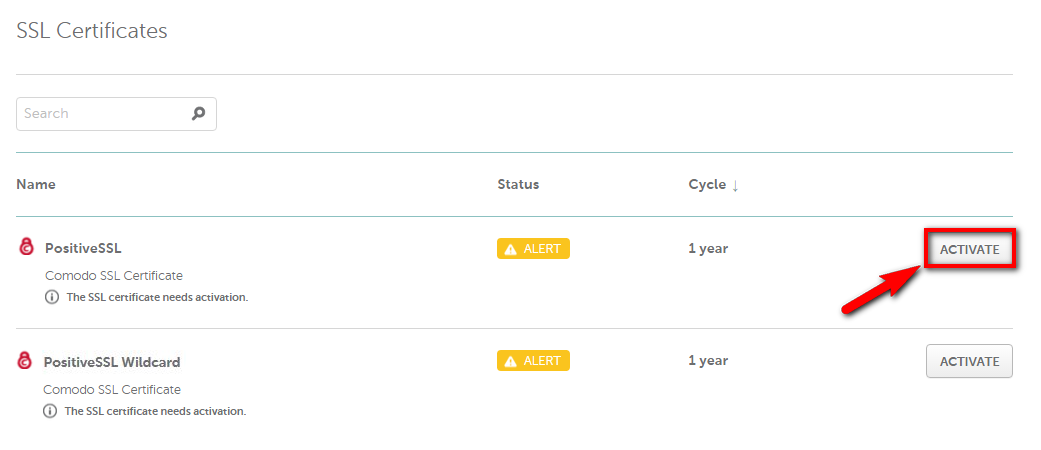Click the SSL Certificates page heading
This screenshot has width=1041, height=450.
92,31
